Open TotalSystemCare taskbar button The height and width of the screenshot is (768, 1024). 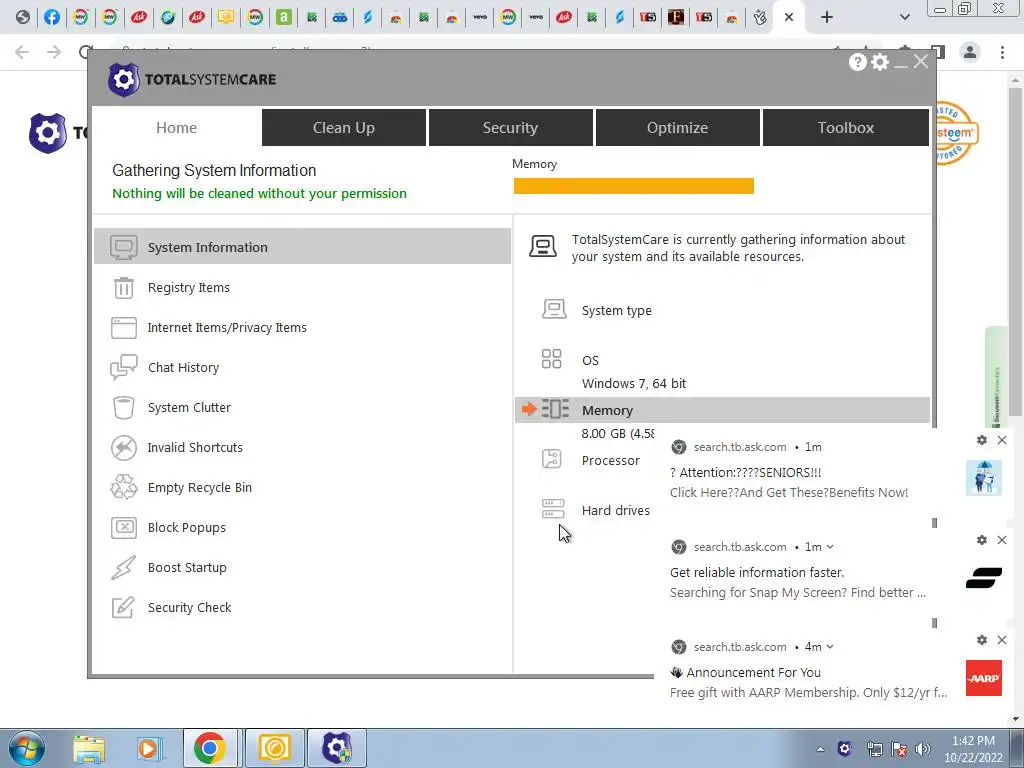click(x=337, y=748)
